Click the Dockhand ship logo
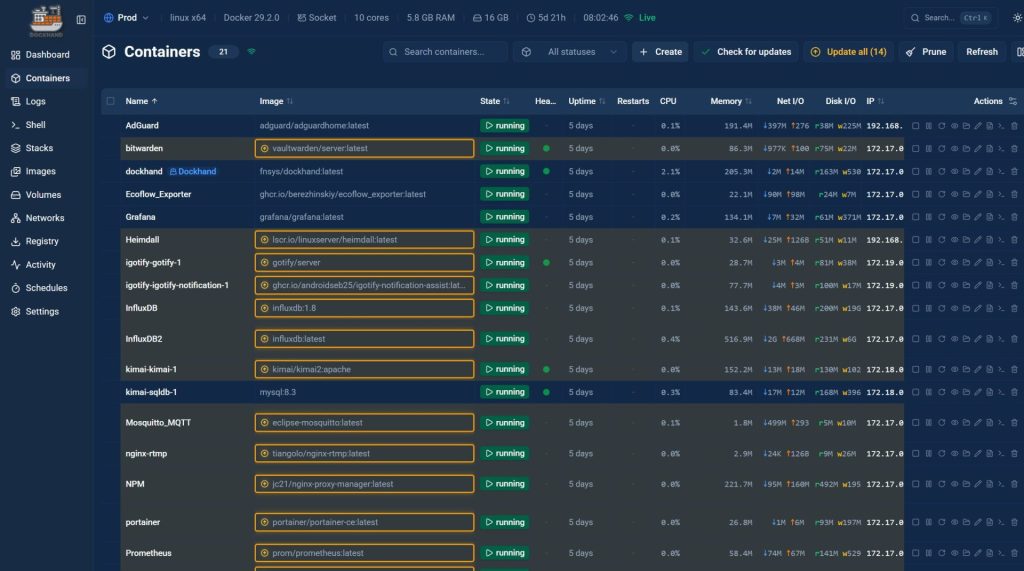1024x571 pixels. tap(46, 19)
